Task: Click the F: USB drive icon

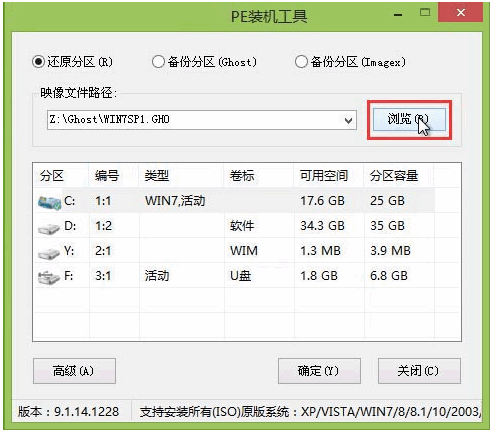Action: 49,277
